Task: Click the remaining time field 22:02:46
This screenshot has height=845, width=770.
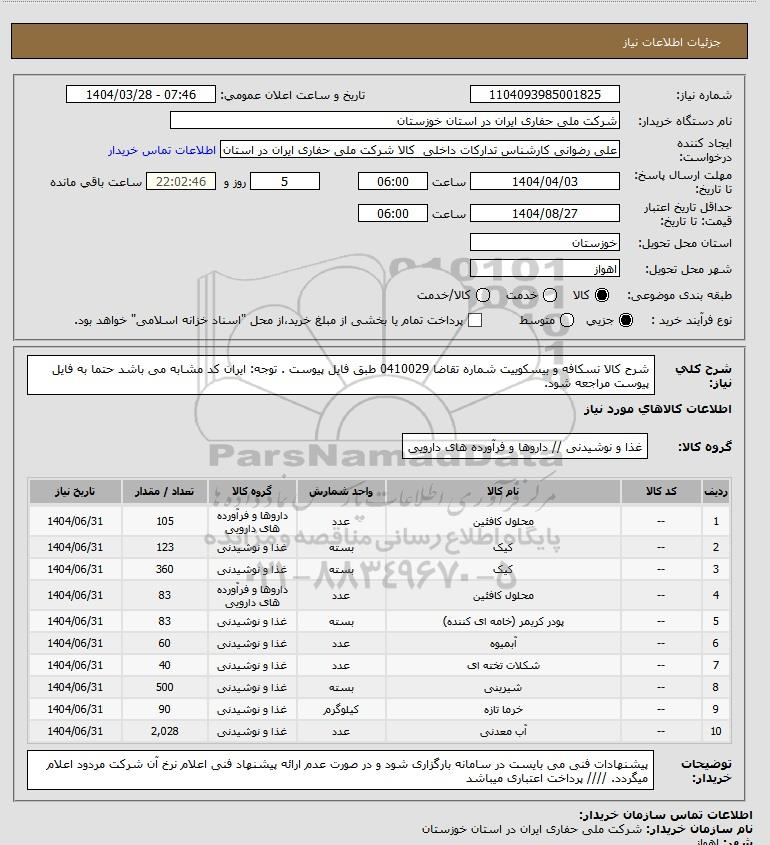Action: coord(181,181)
